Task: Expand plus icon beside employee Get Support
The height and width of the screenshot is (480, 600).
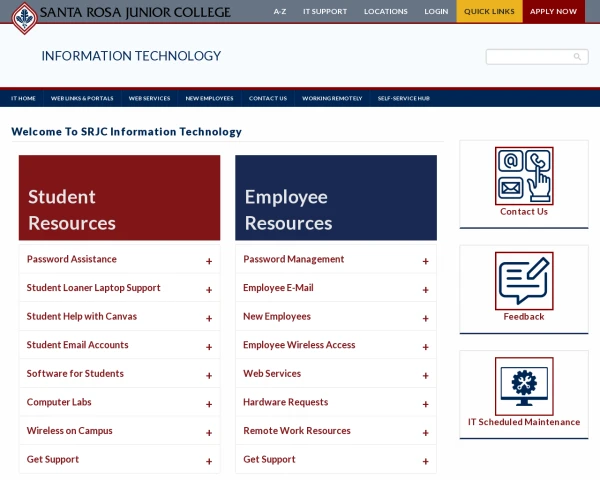Action: click(426, 462)
